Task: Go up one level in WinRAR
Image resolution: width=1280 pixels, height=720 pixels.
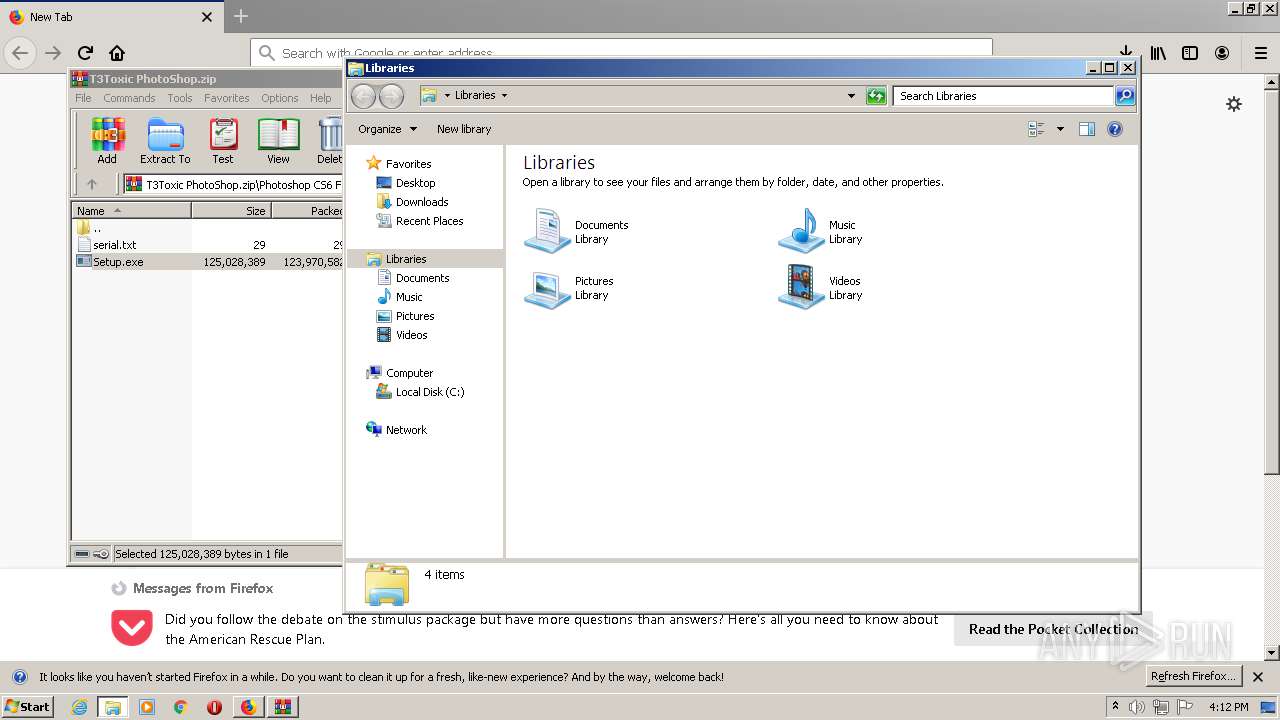Action: tap(92, 184)
